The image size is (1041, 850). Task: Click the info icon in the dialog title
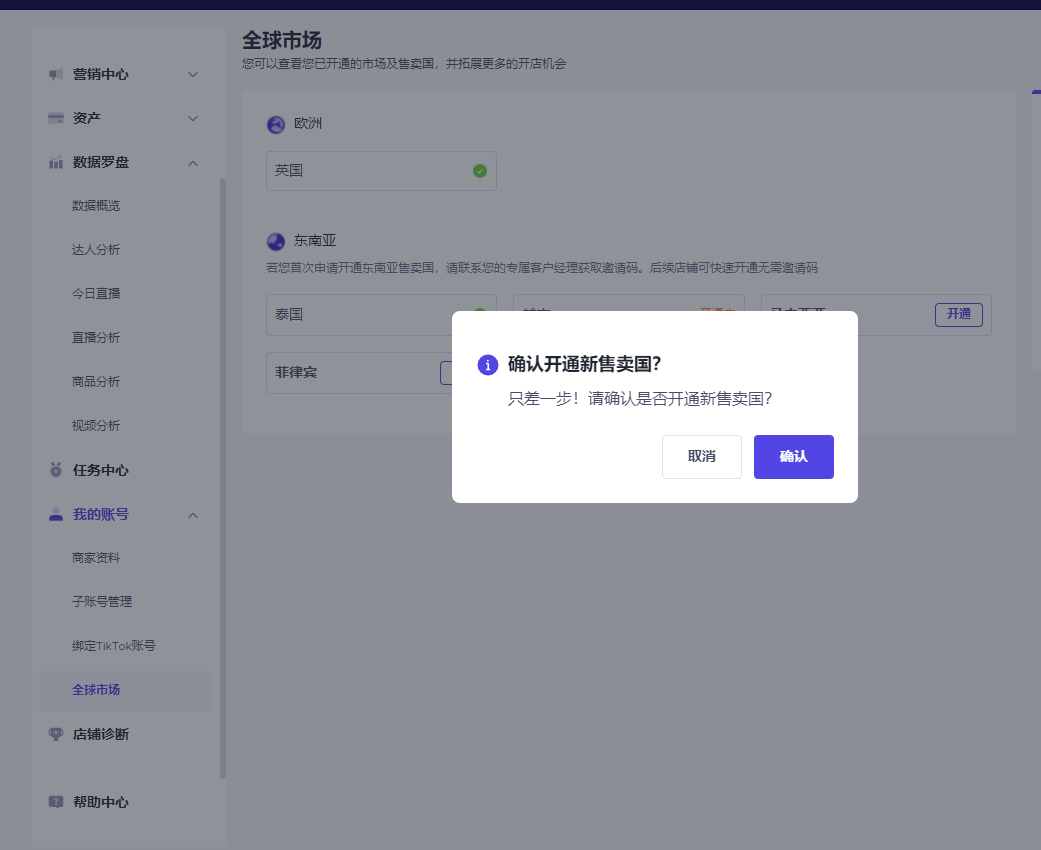click(x=488, y=365)
